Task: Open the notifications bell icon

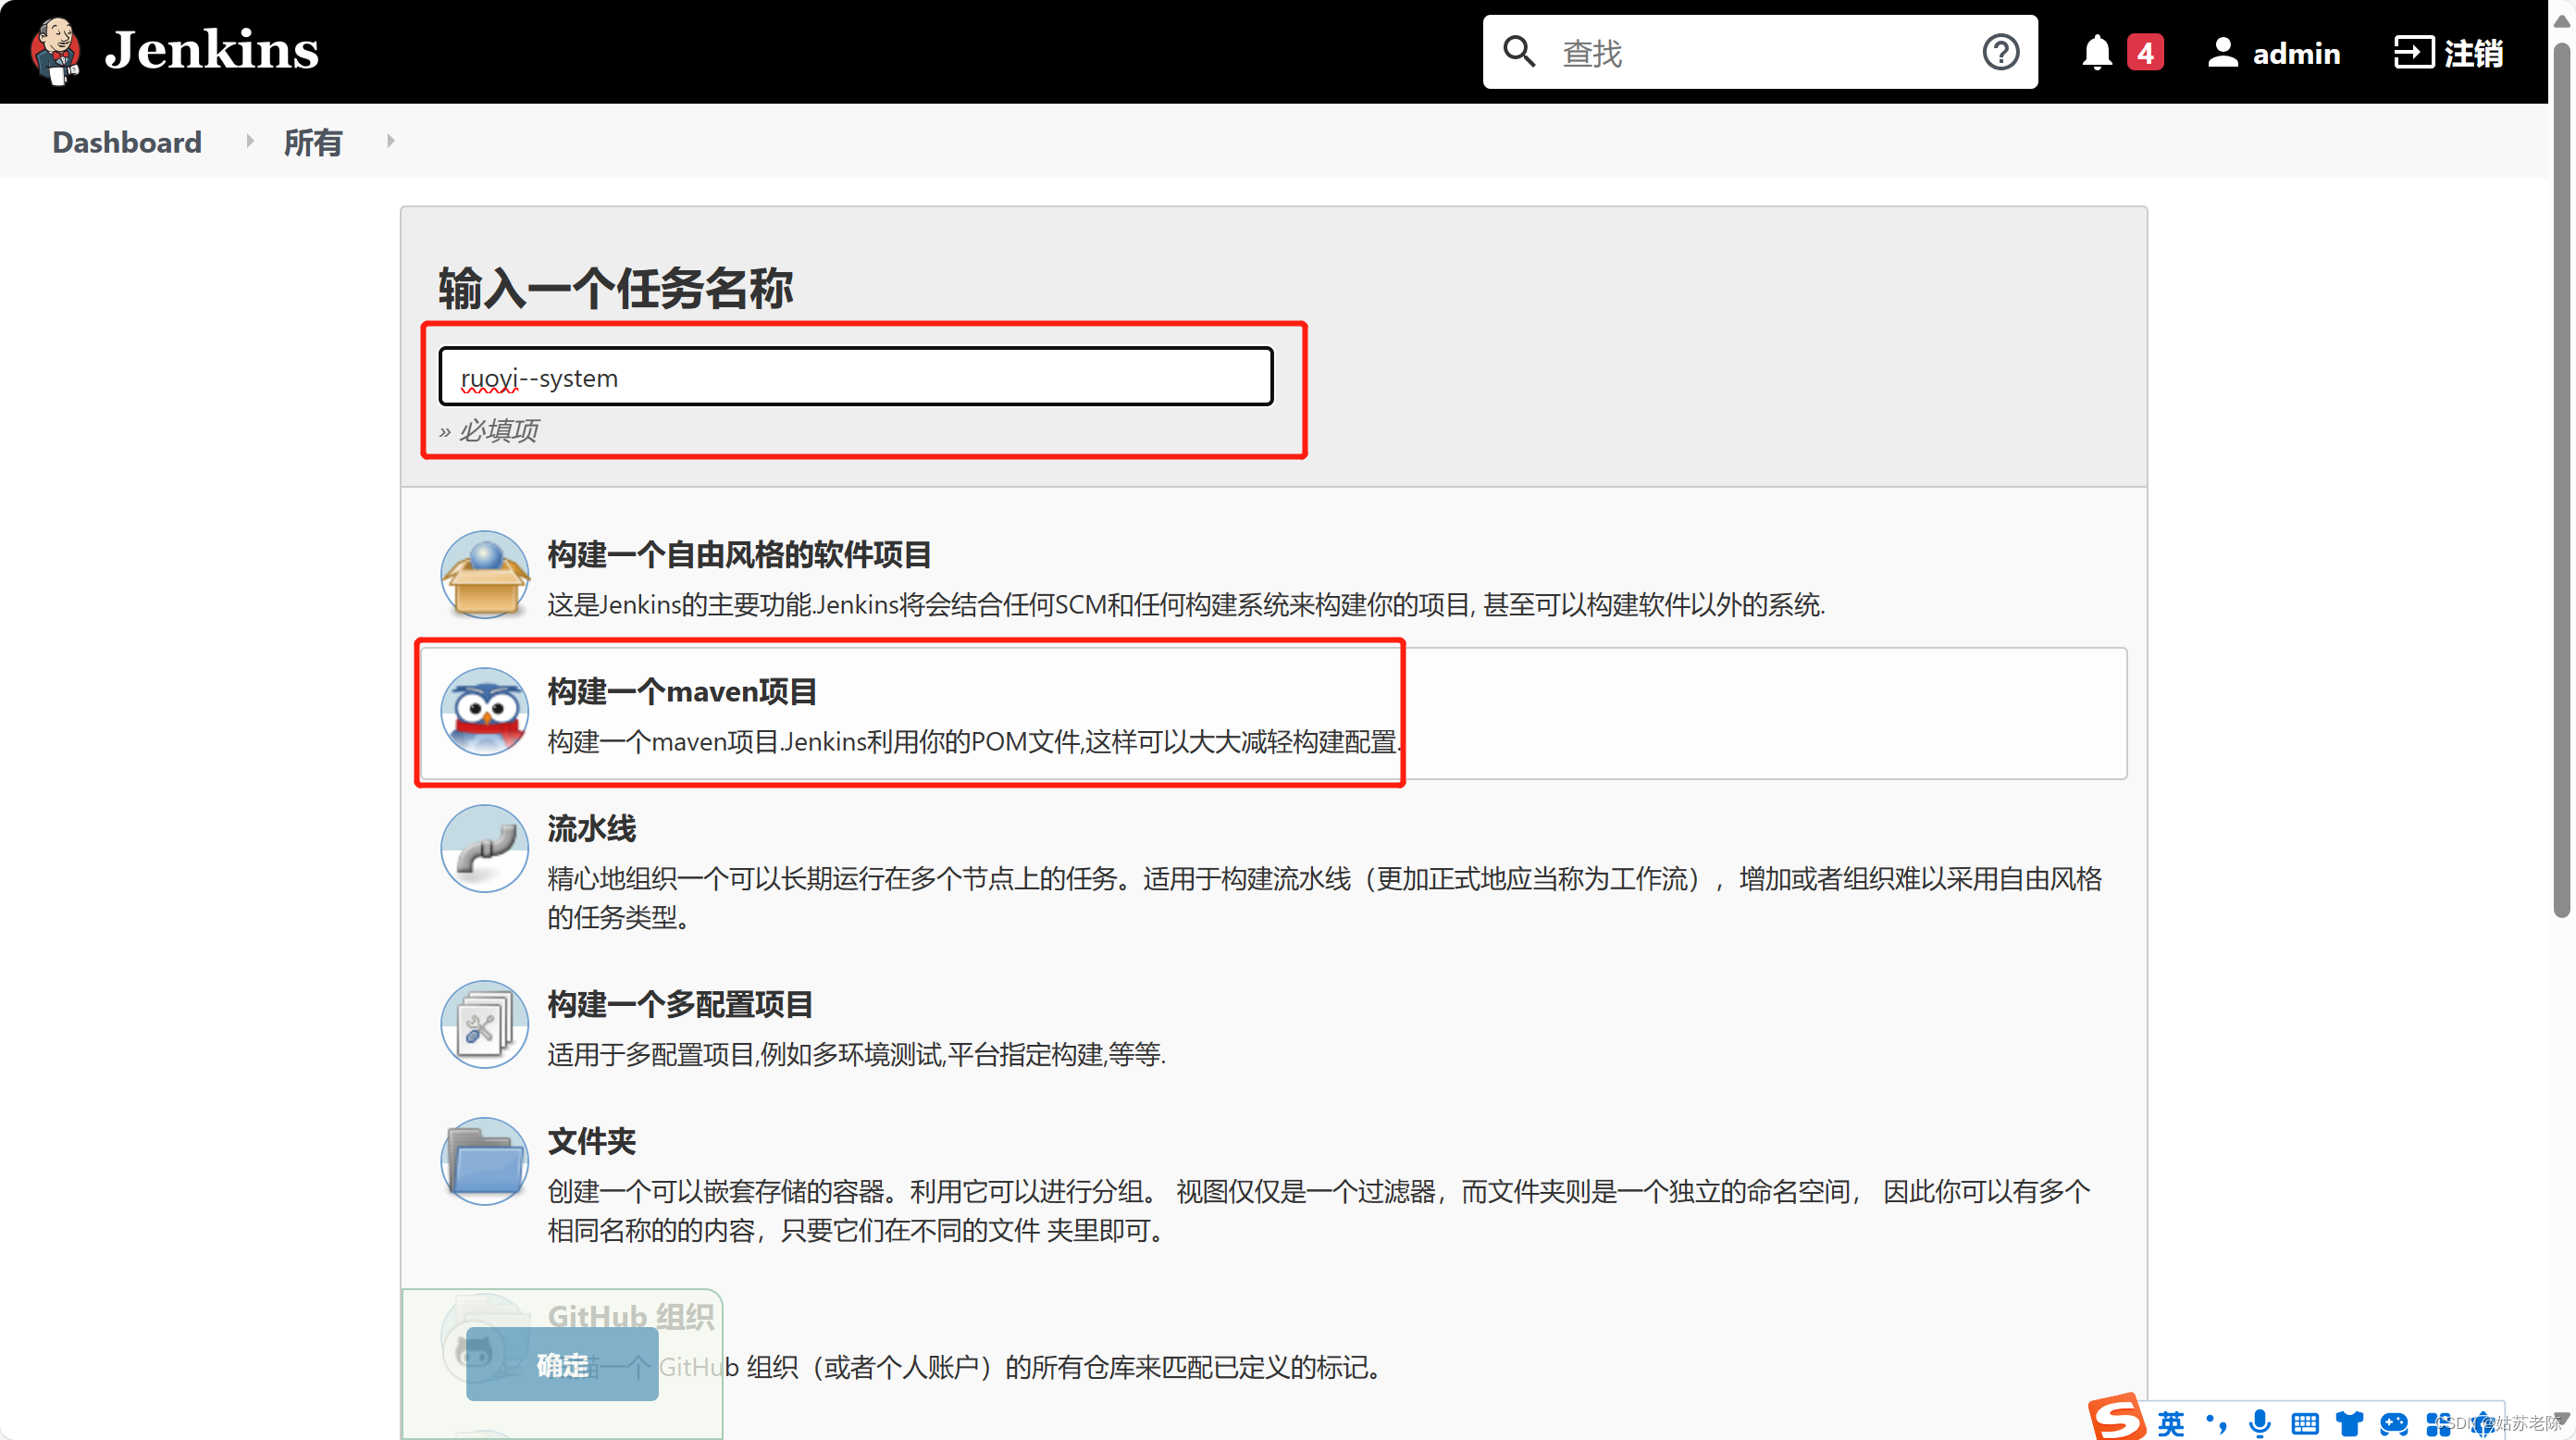Action: pyautogui.click(x=2097, y=52)
